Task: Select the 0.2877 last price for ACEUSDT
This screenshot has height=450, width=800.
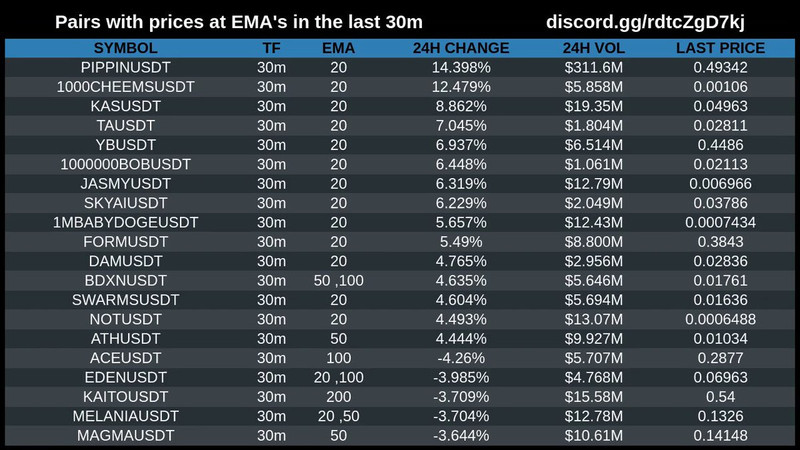Action: [x=720, y=357]
